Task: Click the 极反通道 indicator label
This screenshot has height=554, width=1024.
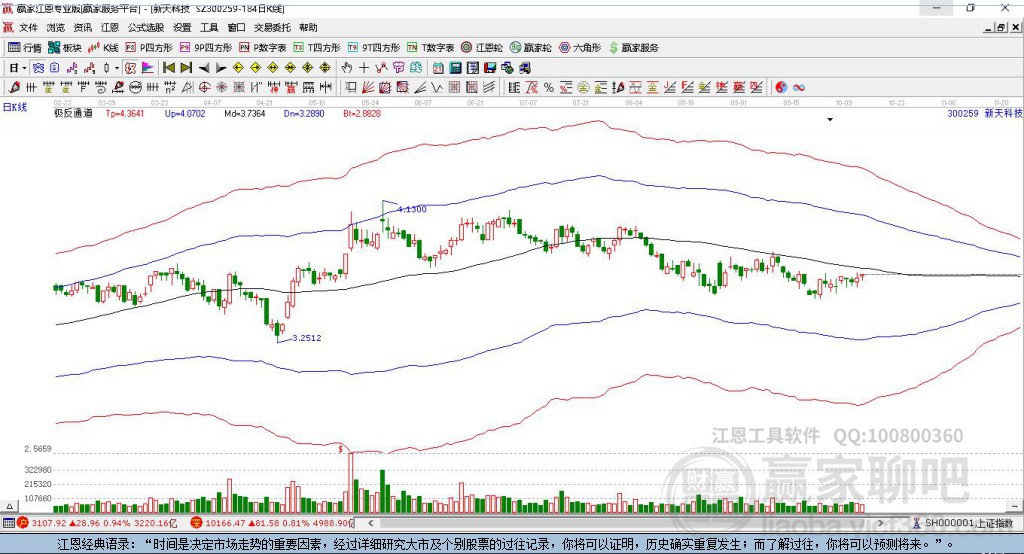Action: point(73,113)
